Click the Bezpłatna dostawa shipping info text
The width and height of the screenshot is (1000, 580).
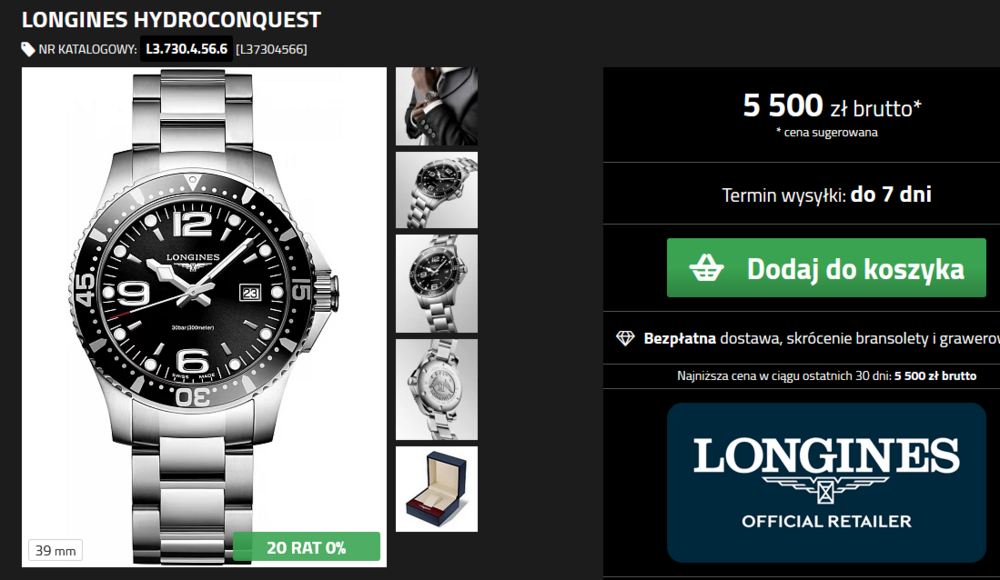pyautogui.click(x=821, y=338)
